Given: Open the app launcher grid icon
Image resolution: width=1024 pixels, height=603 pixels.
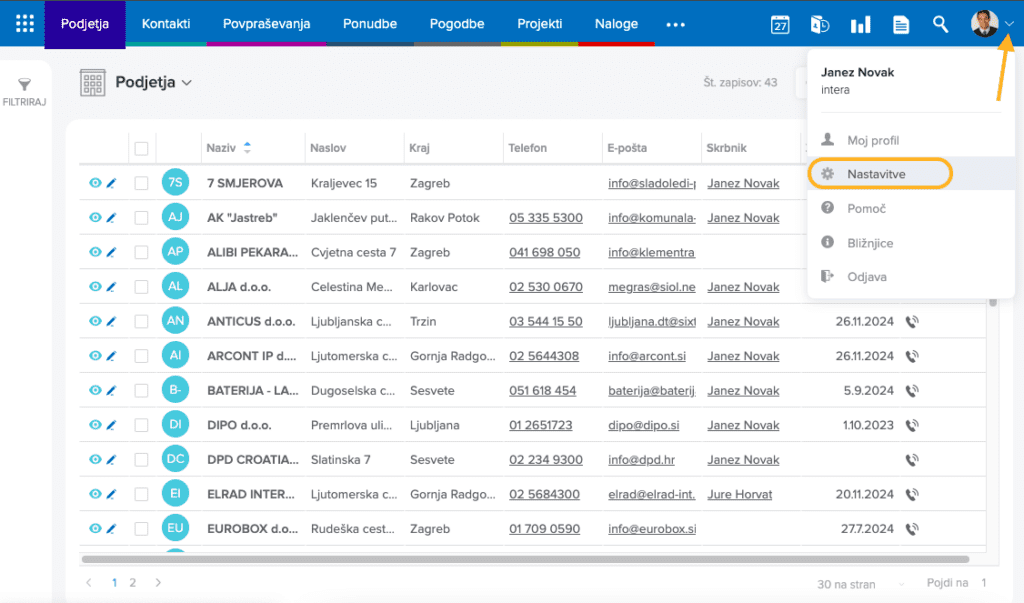Looking at the screenshot, I should click(25, 24).
